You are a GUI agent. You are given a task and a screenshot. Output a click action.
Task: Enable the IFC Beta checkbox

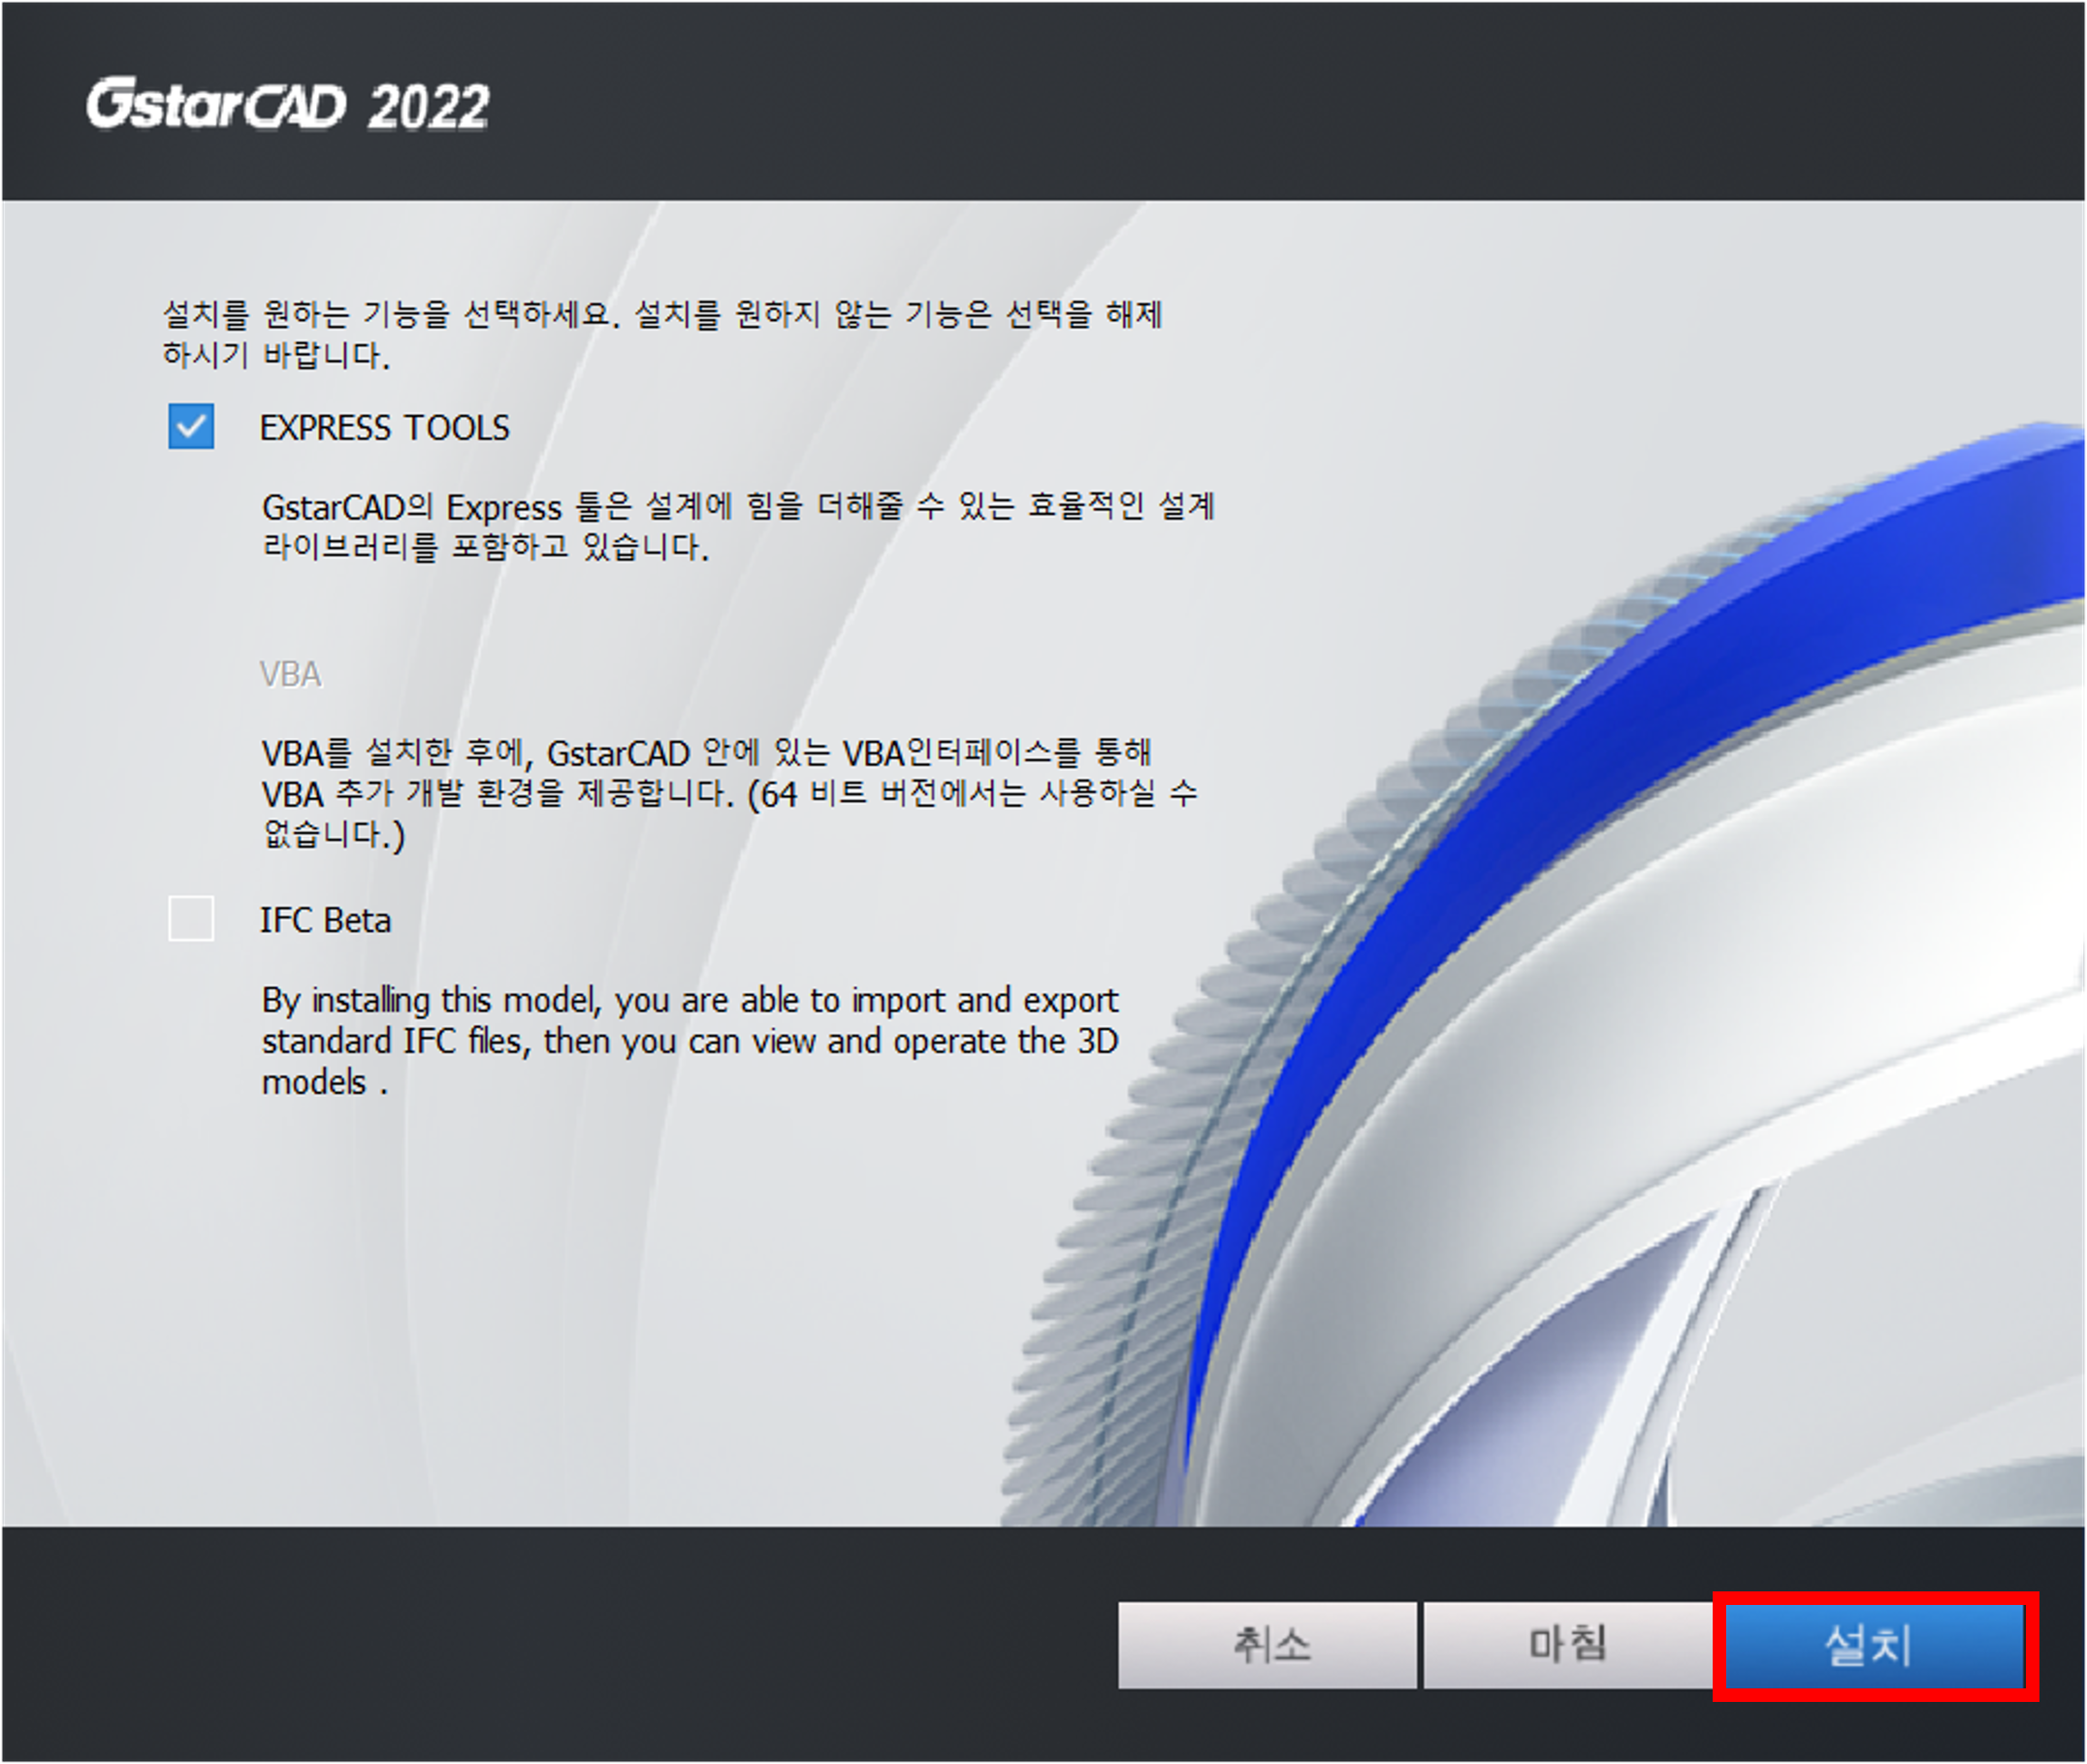pos(191,918)
